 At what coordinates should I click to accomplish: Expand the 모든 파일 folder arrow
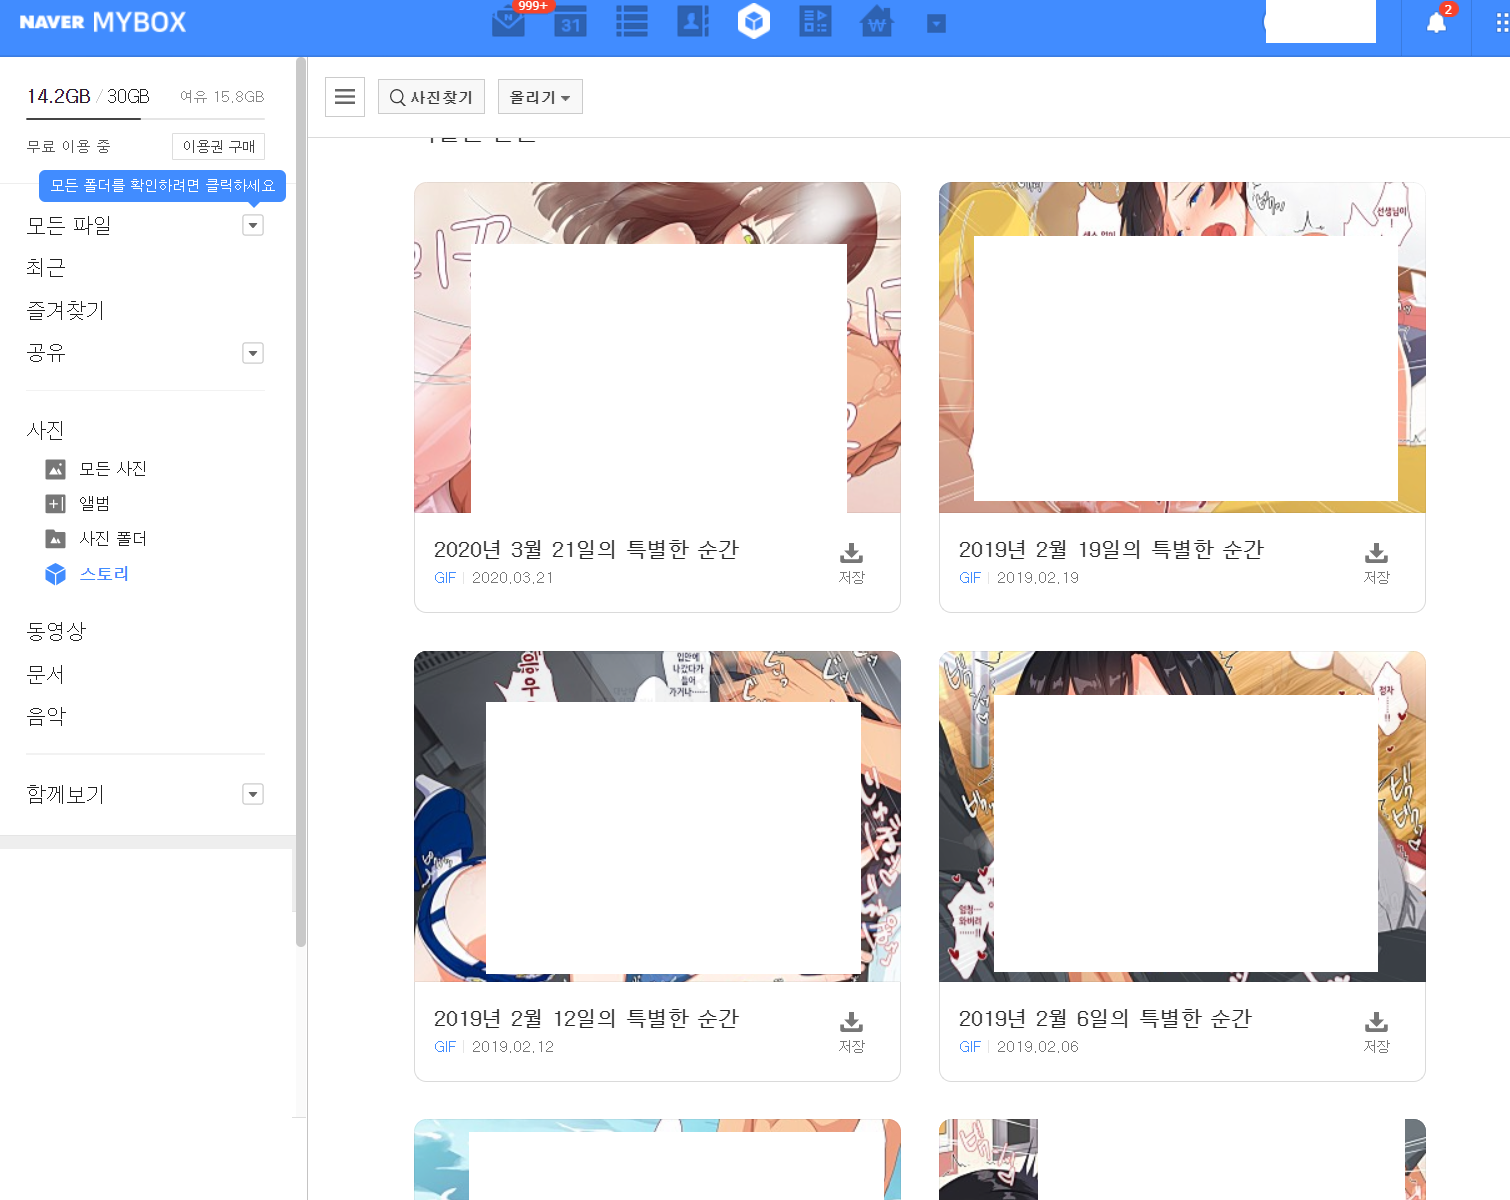click(x=253, y=225)
